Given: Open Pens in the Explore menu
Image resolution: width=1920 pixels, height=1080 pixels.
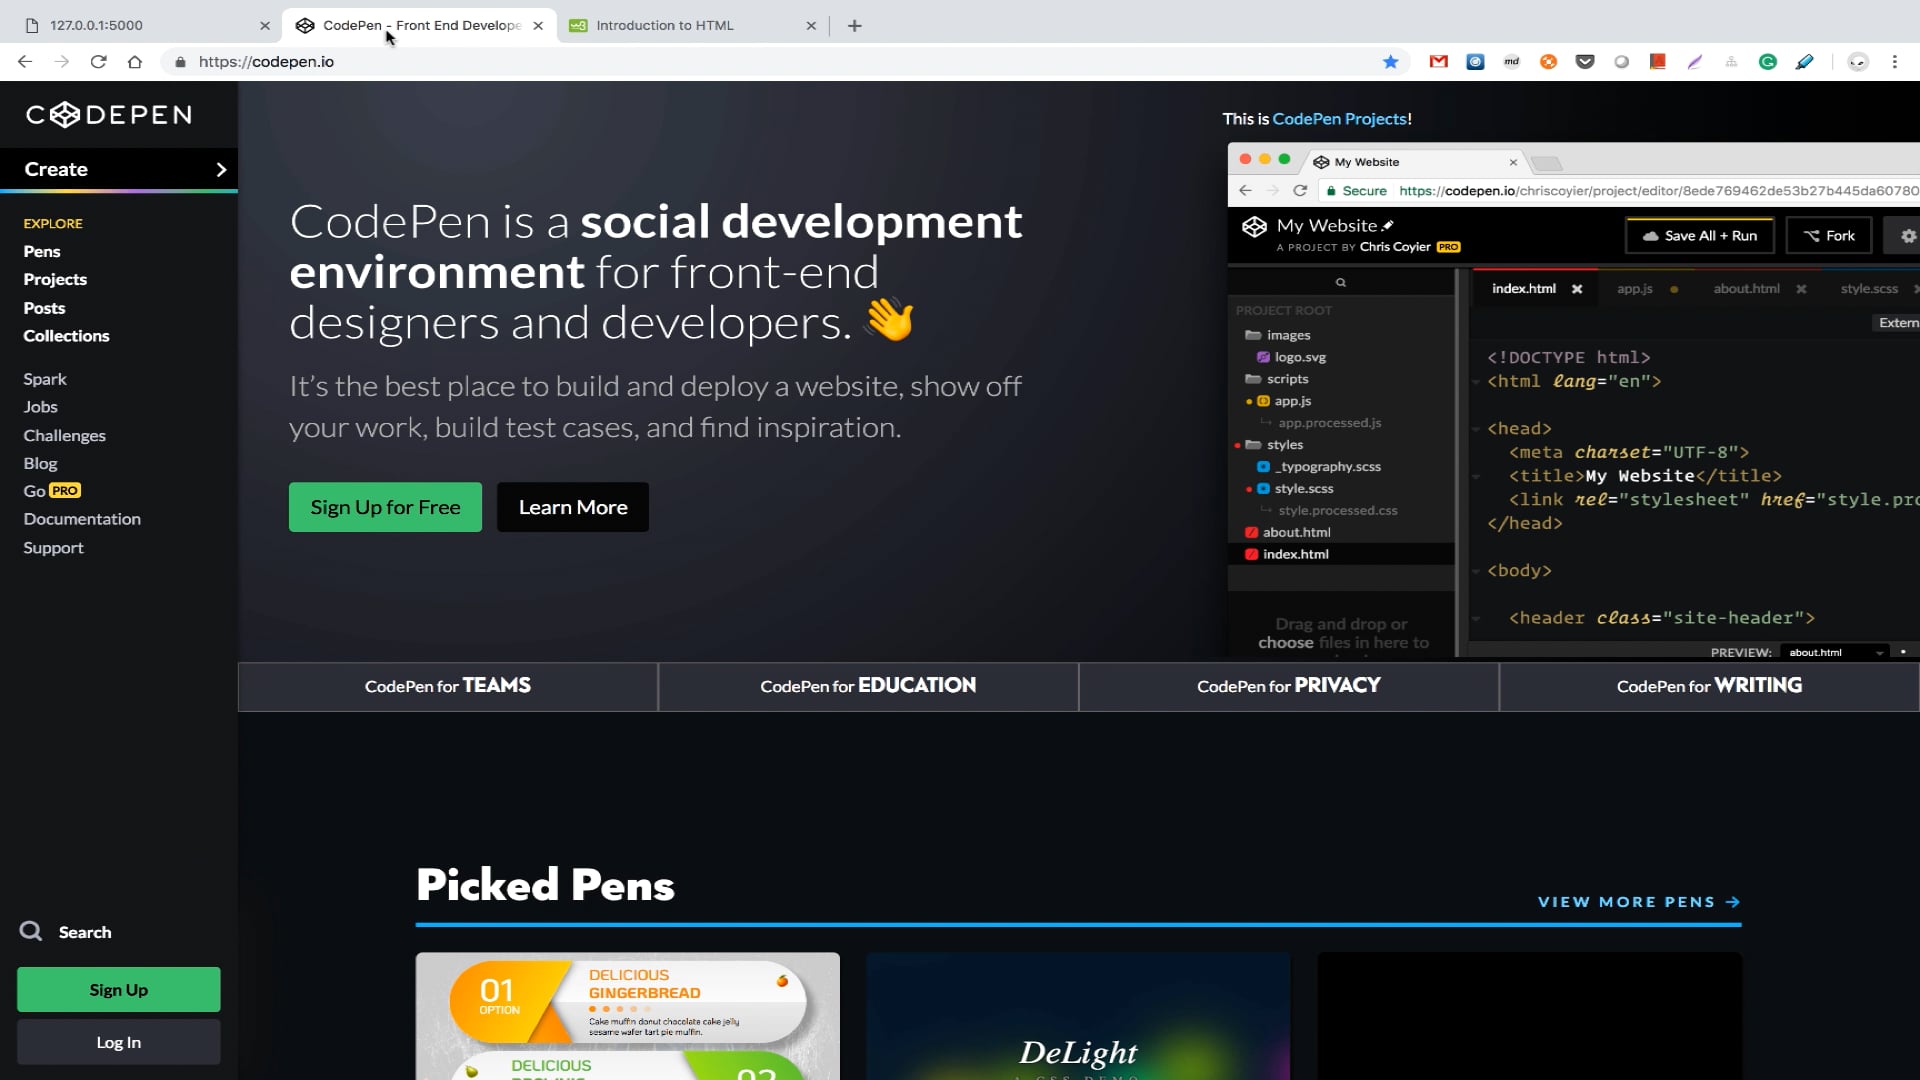Looking at the screenshot, I should coord(42,251).
